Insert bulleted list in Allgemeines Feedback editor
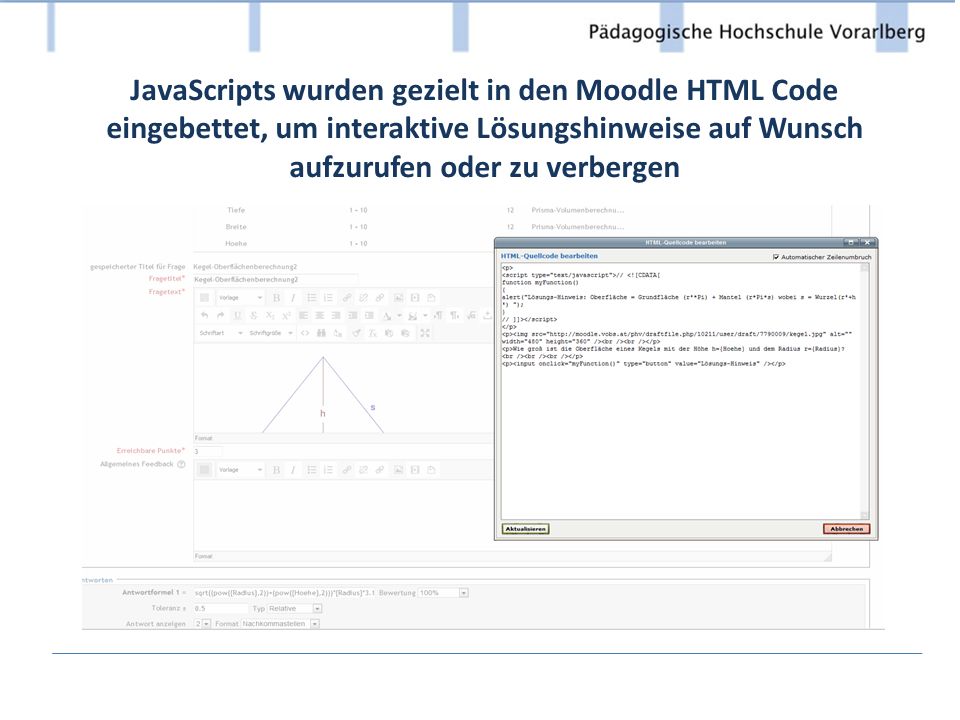This screenshot has width=960, height=720. click(312, 470)
